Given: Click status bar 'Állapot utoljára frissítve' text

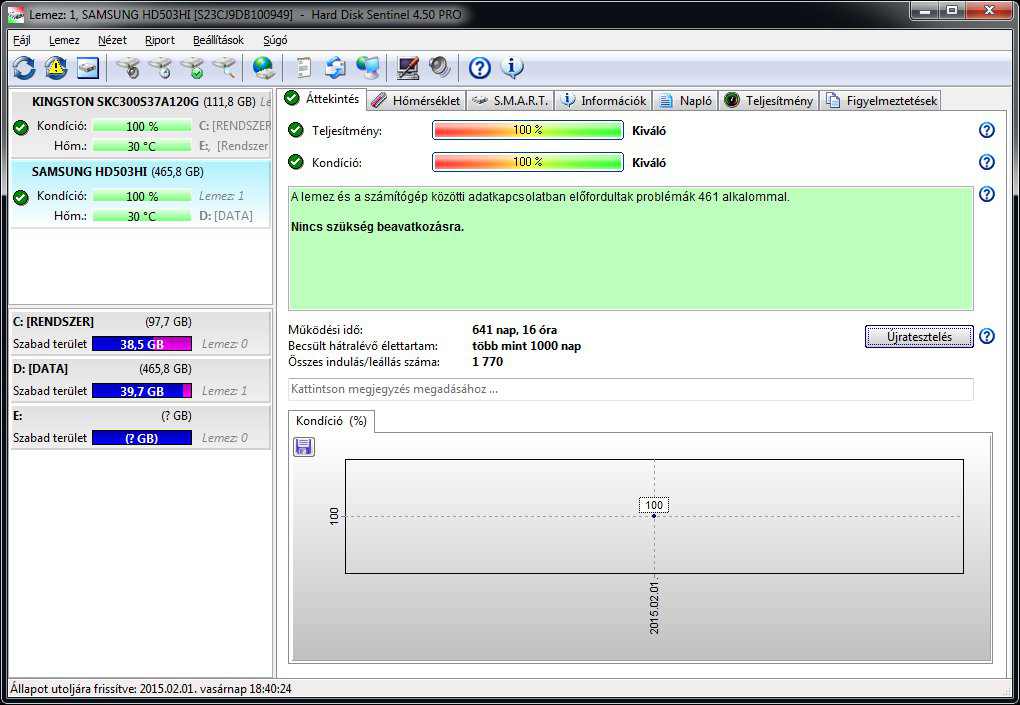Looking at the screenshot, I should click(x=151, y=689).
